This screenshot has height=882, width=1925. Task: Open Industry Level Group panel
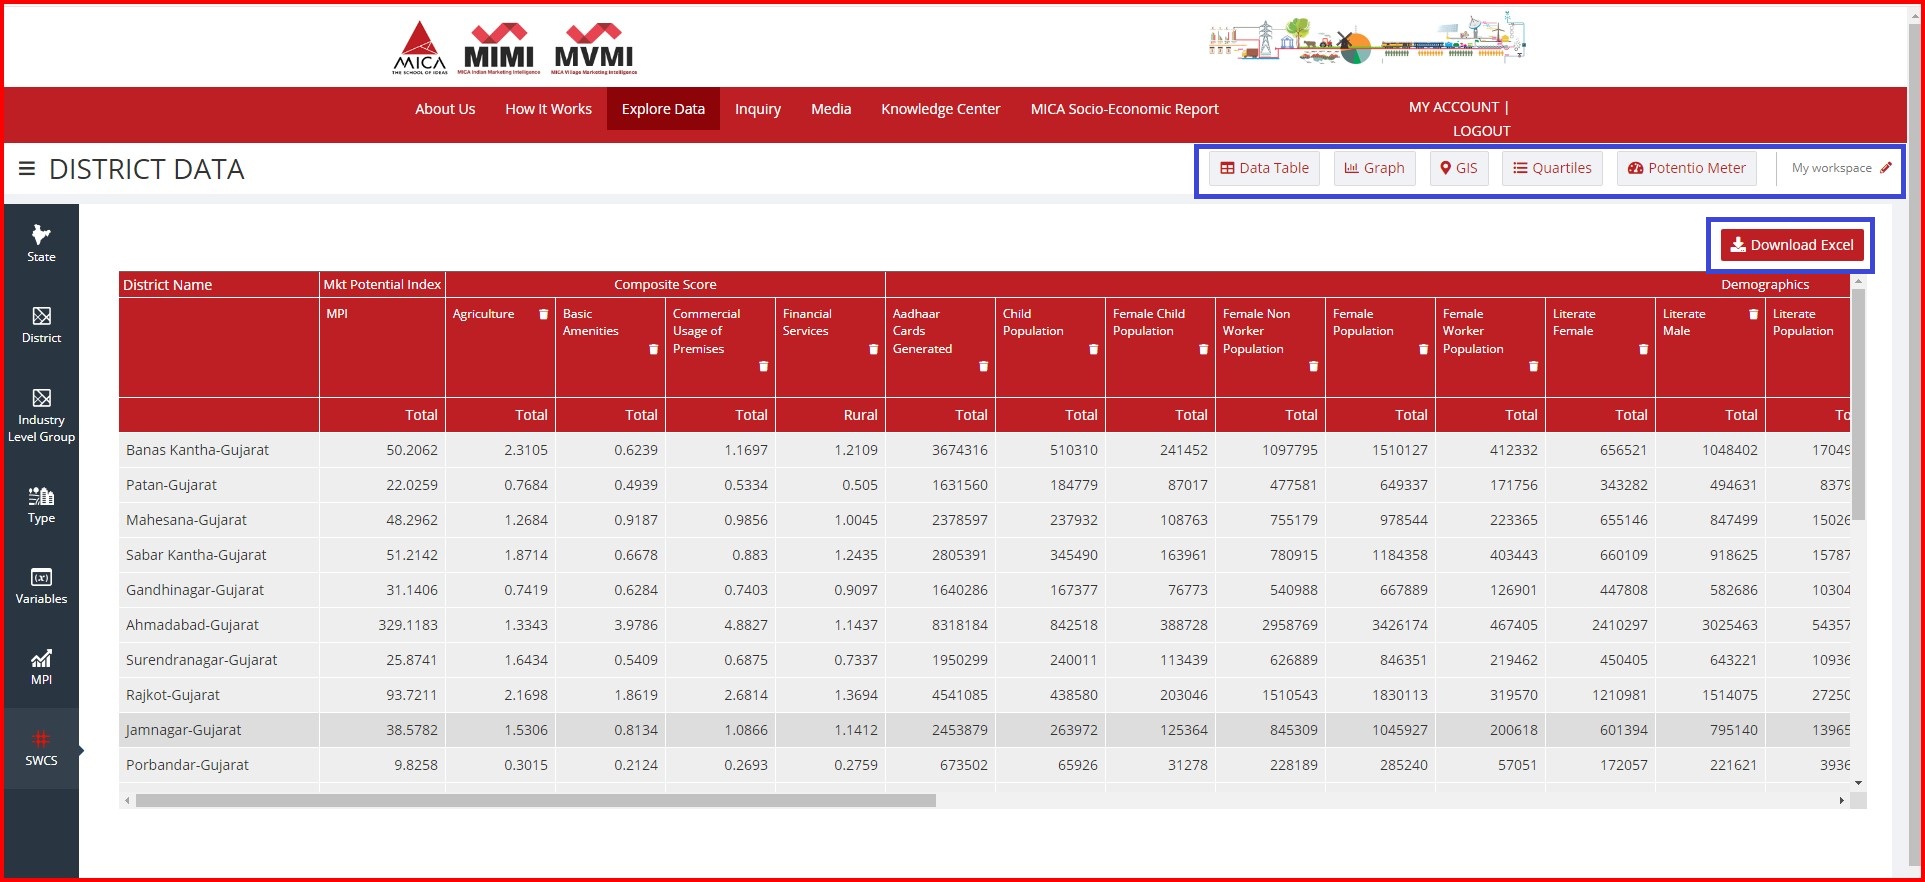[x=41, y=414]
